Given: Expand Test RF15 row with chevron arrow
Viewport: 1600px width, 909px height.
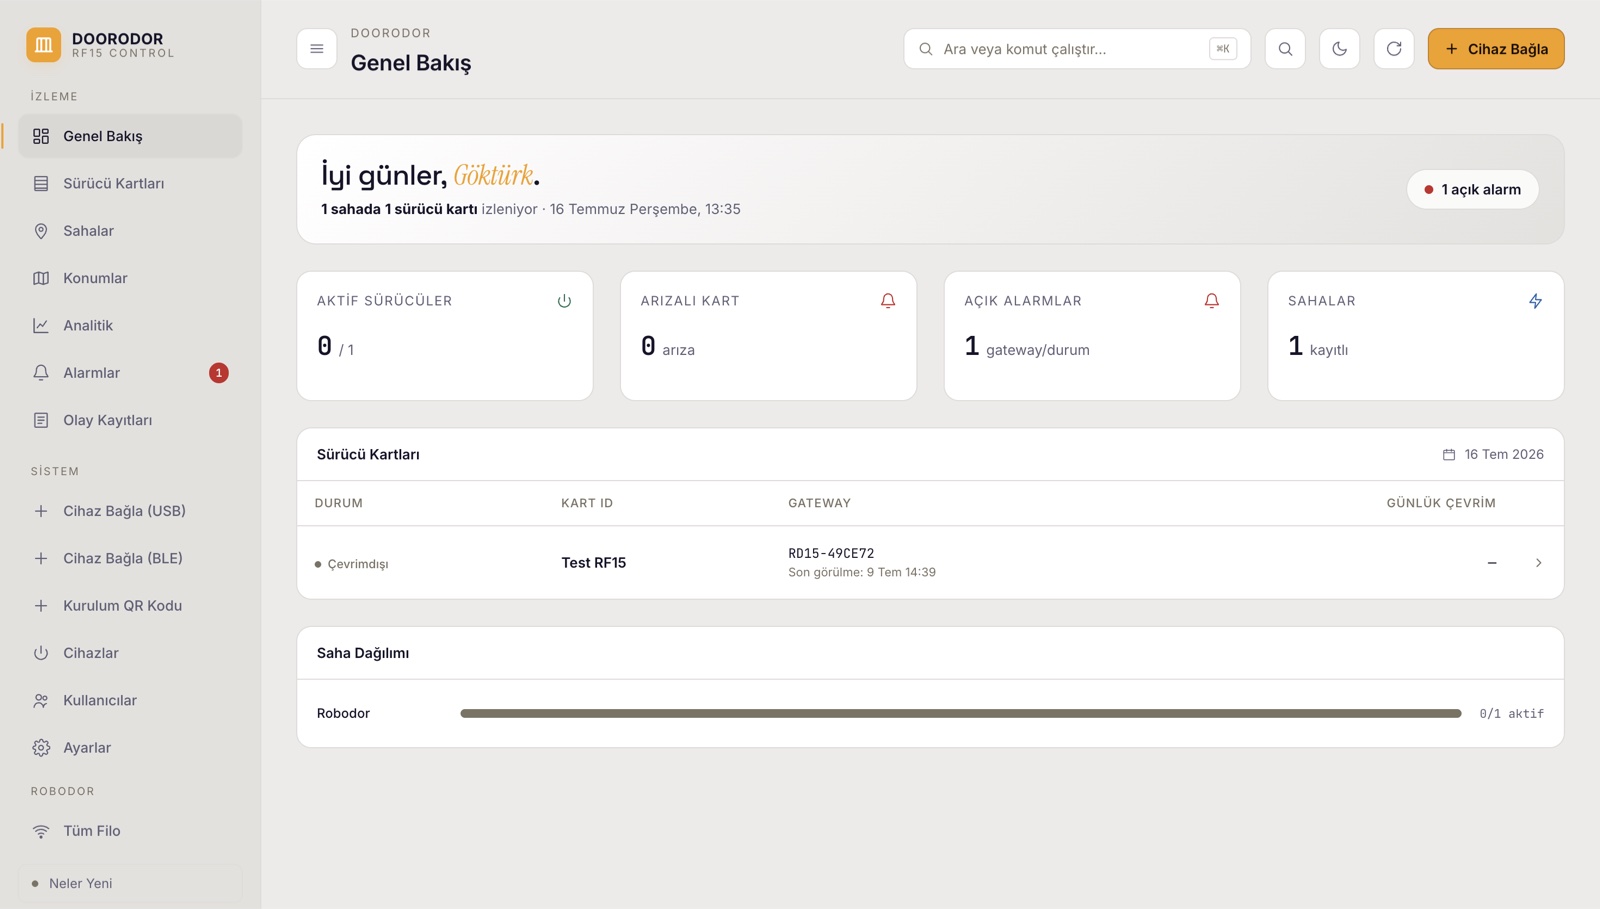Looking at the screenshot, I should click(x=1538, y=563).
